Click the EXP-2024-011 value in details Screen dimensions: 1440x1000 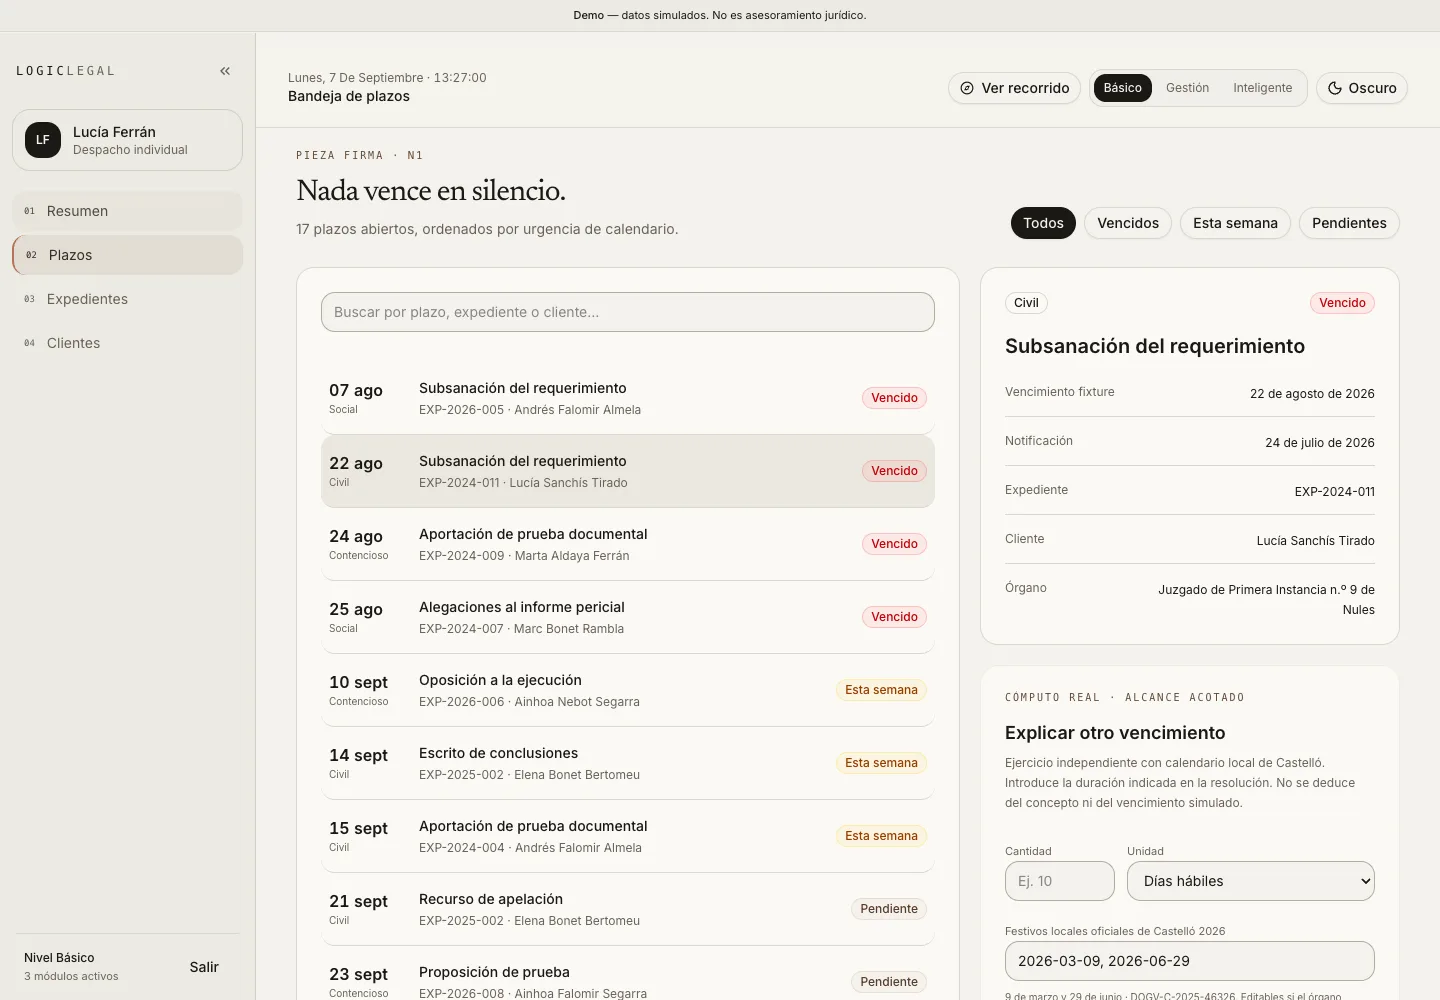[1334, 492]
